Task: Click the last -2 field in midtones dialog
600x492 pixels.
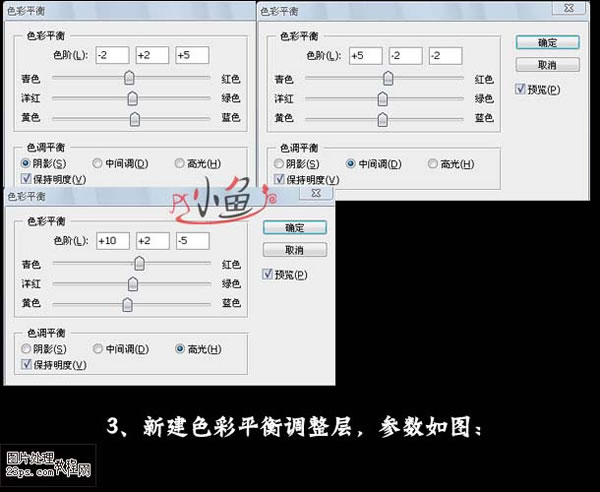Action: [445, 55]
